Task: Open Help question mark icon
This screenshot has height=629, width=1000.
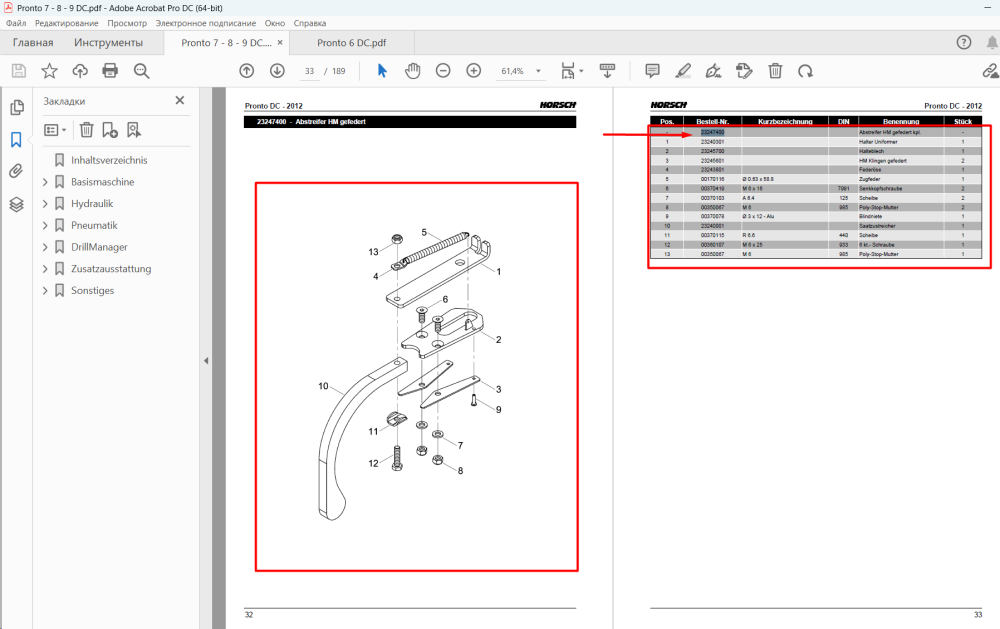Action: (x=964, y=43)
